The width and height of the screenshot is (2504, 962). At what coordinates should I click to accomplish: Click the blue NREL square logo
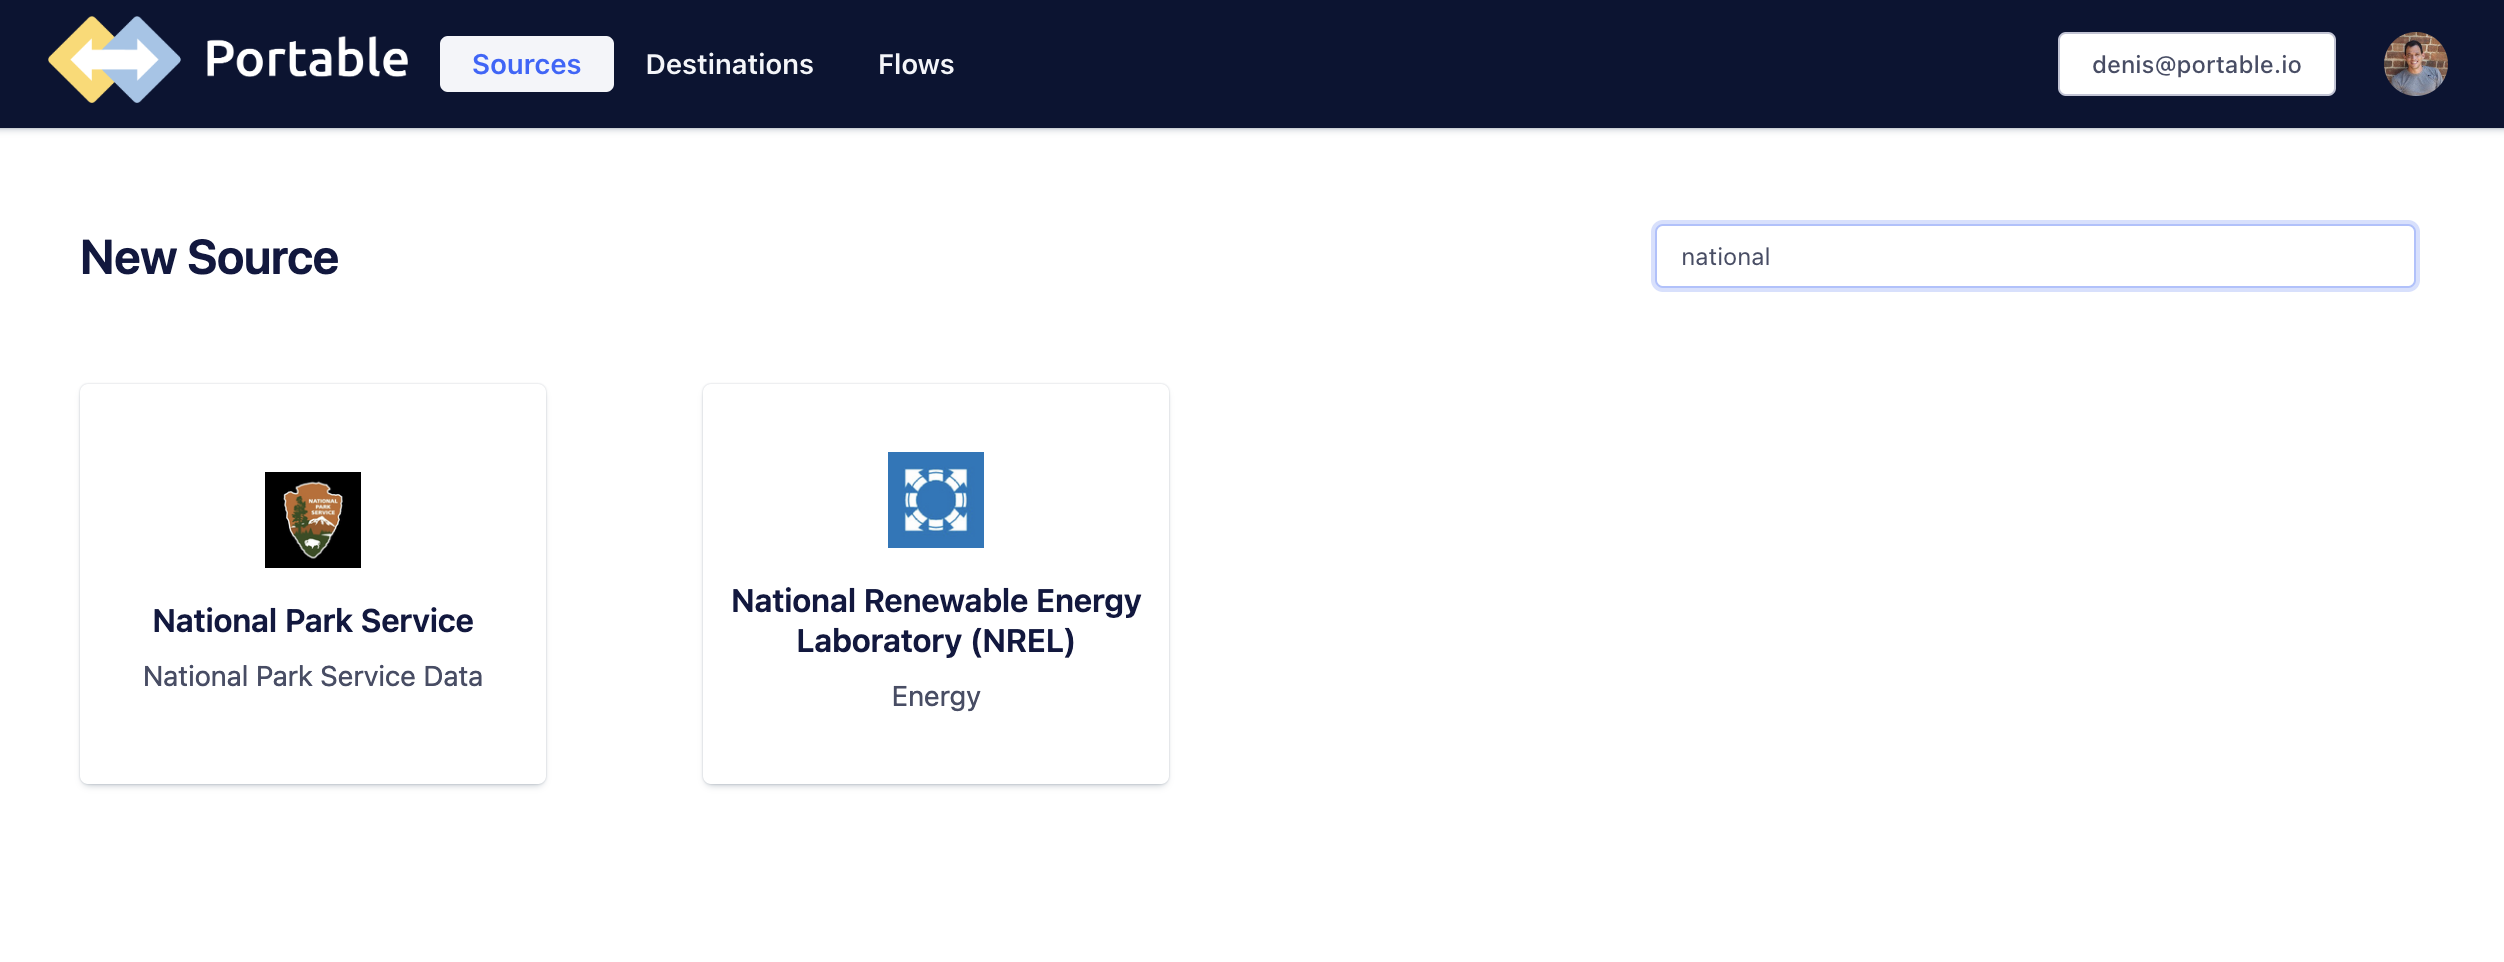pos(935,500)
